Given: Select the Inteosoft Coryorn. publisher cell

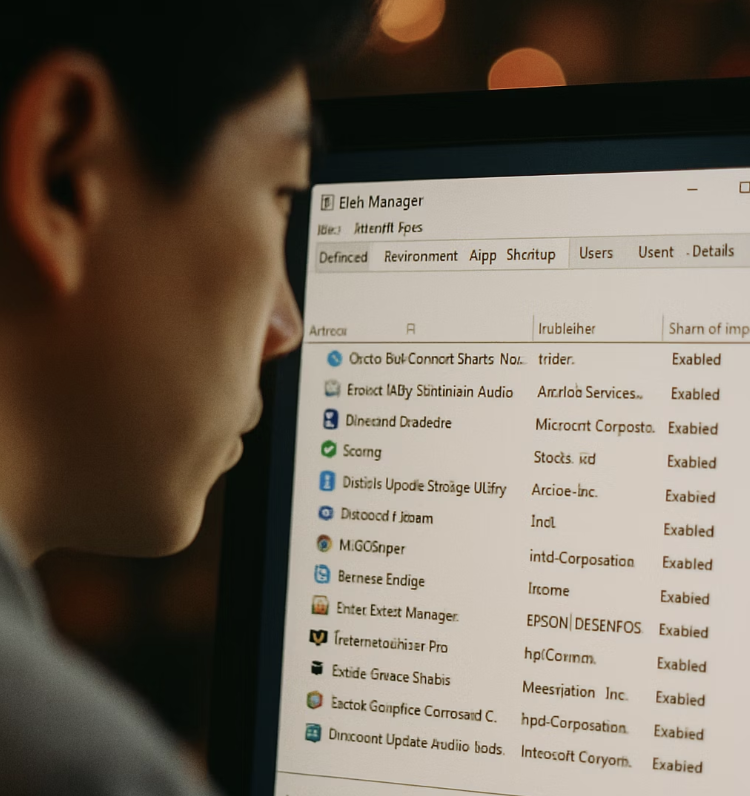Looking at the screenshot, I should coord(575,756).
